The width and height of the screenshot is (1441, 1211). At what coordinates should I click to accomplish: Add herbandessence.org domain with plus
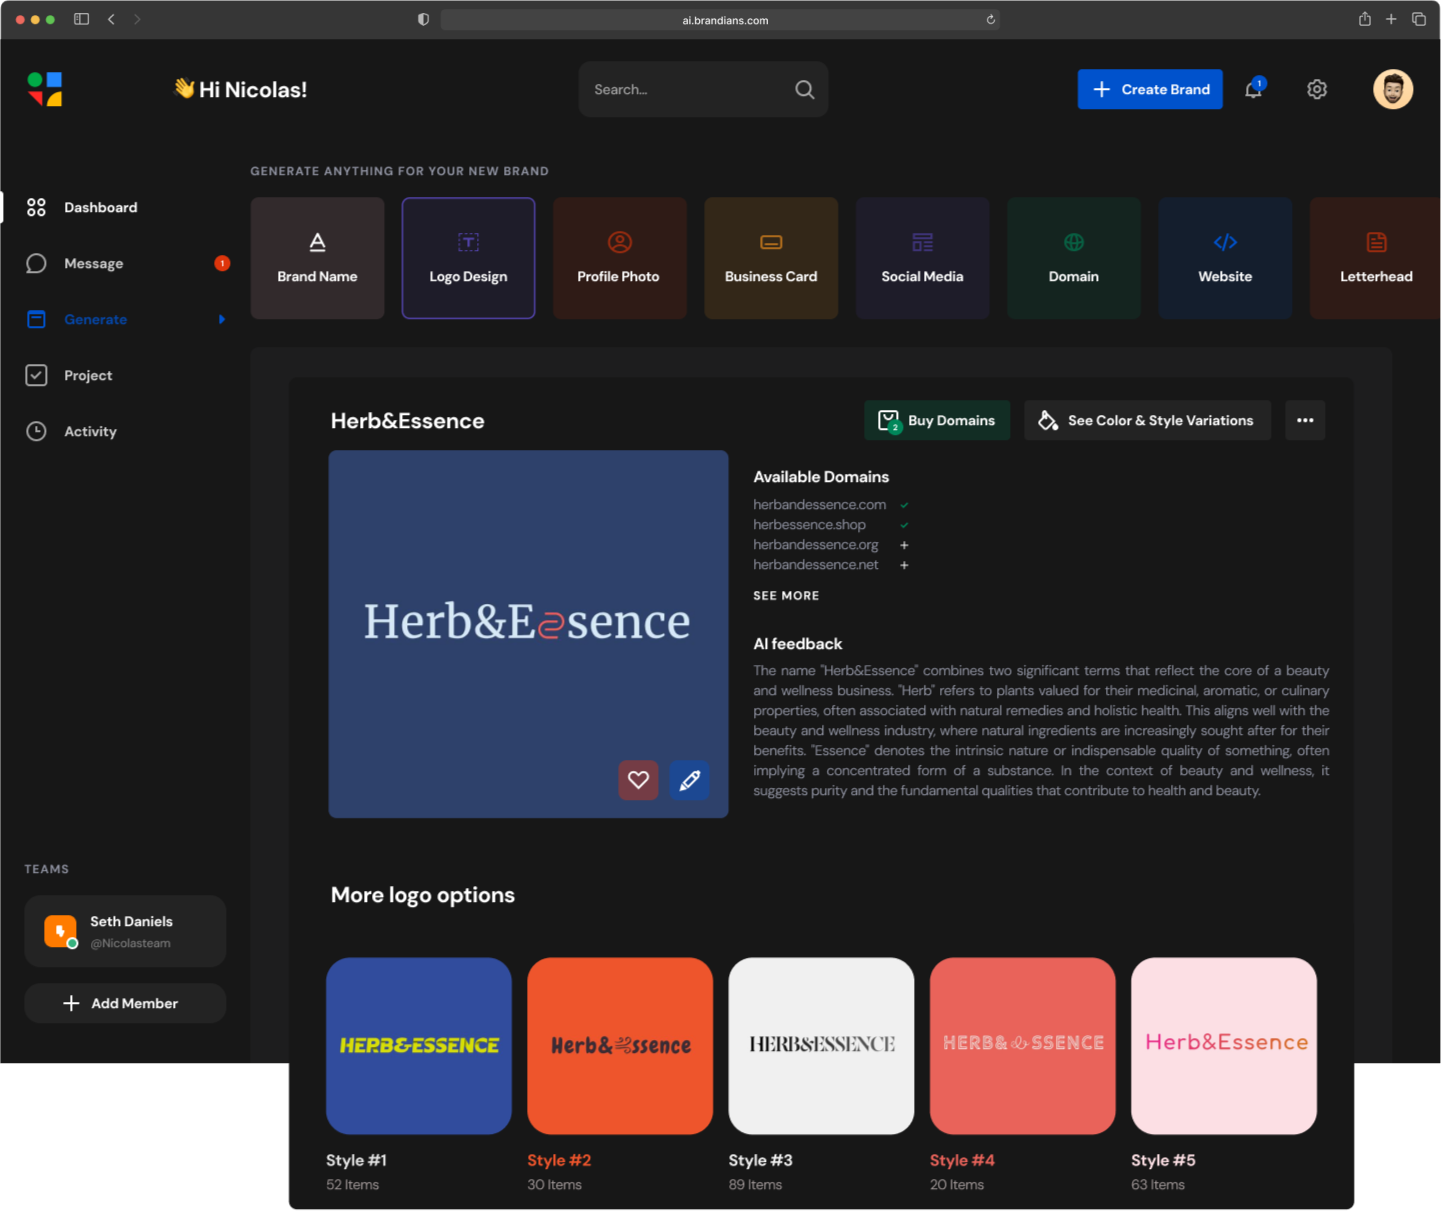904,545
